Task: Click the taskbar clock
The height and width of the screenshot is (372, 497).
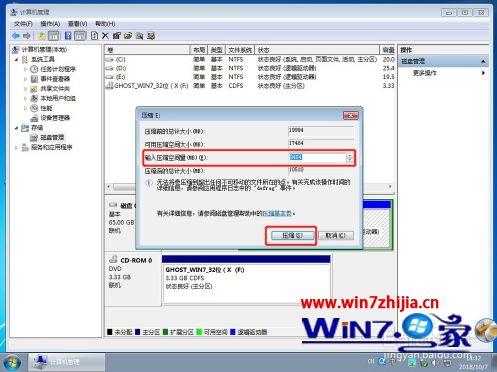Action: tap(473, 363)
